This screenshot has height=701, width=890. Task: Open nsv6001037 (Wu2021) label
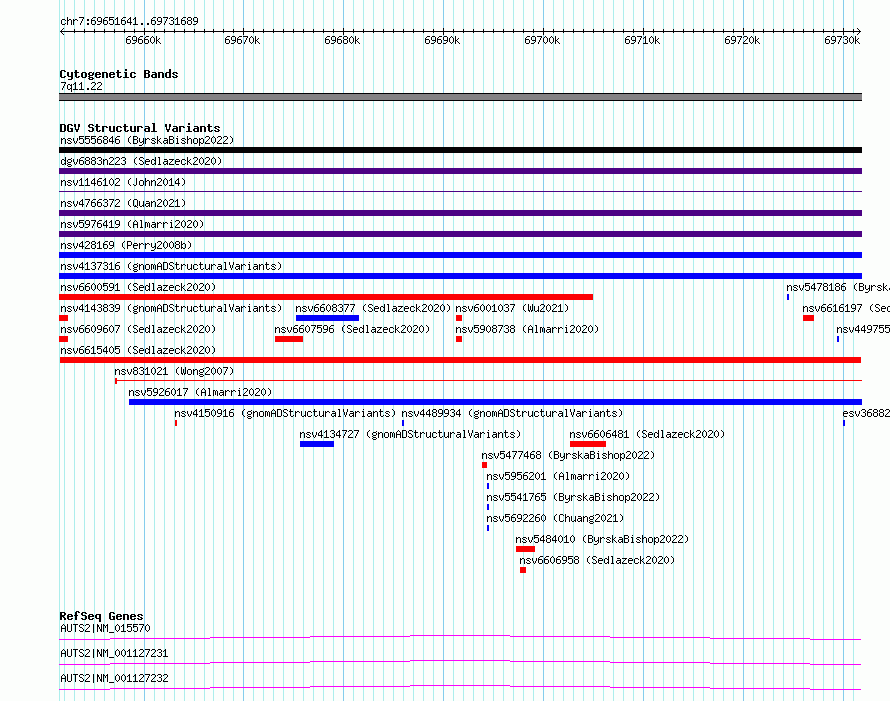[x=512, y=308]
